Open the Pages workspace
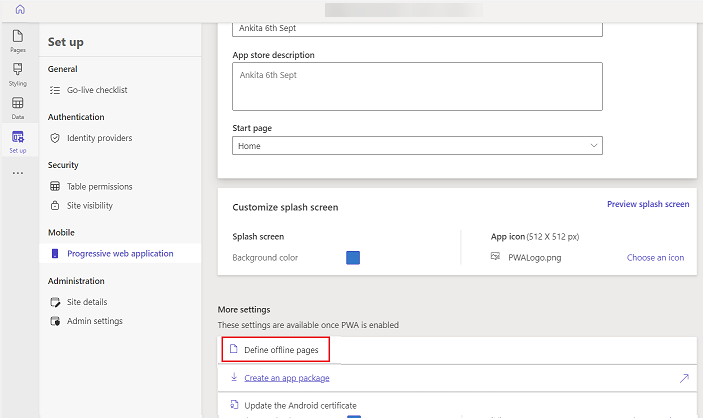This screenshot has width=703, height=418. click(18, 41)
